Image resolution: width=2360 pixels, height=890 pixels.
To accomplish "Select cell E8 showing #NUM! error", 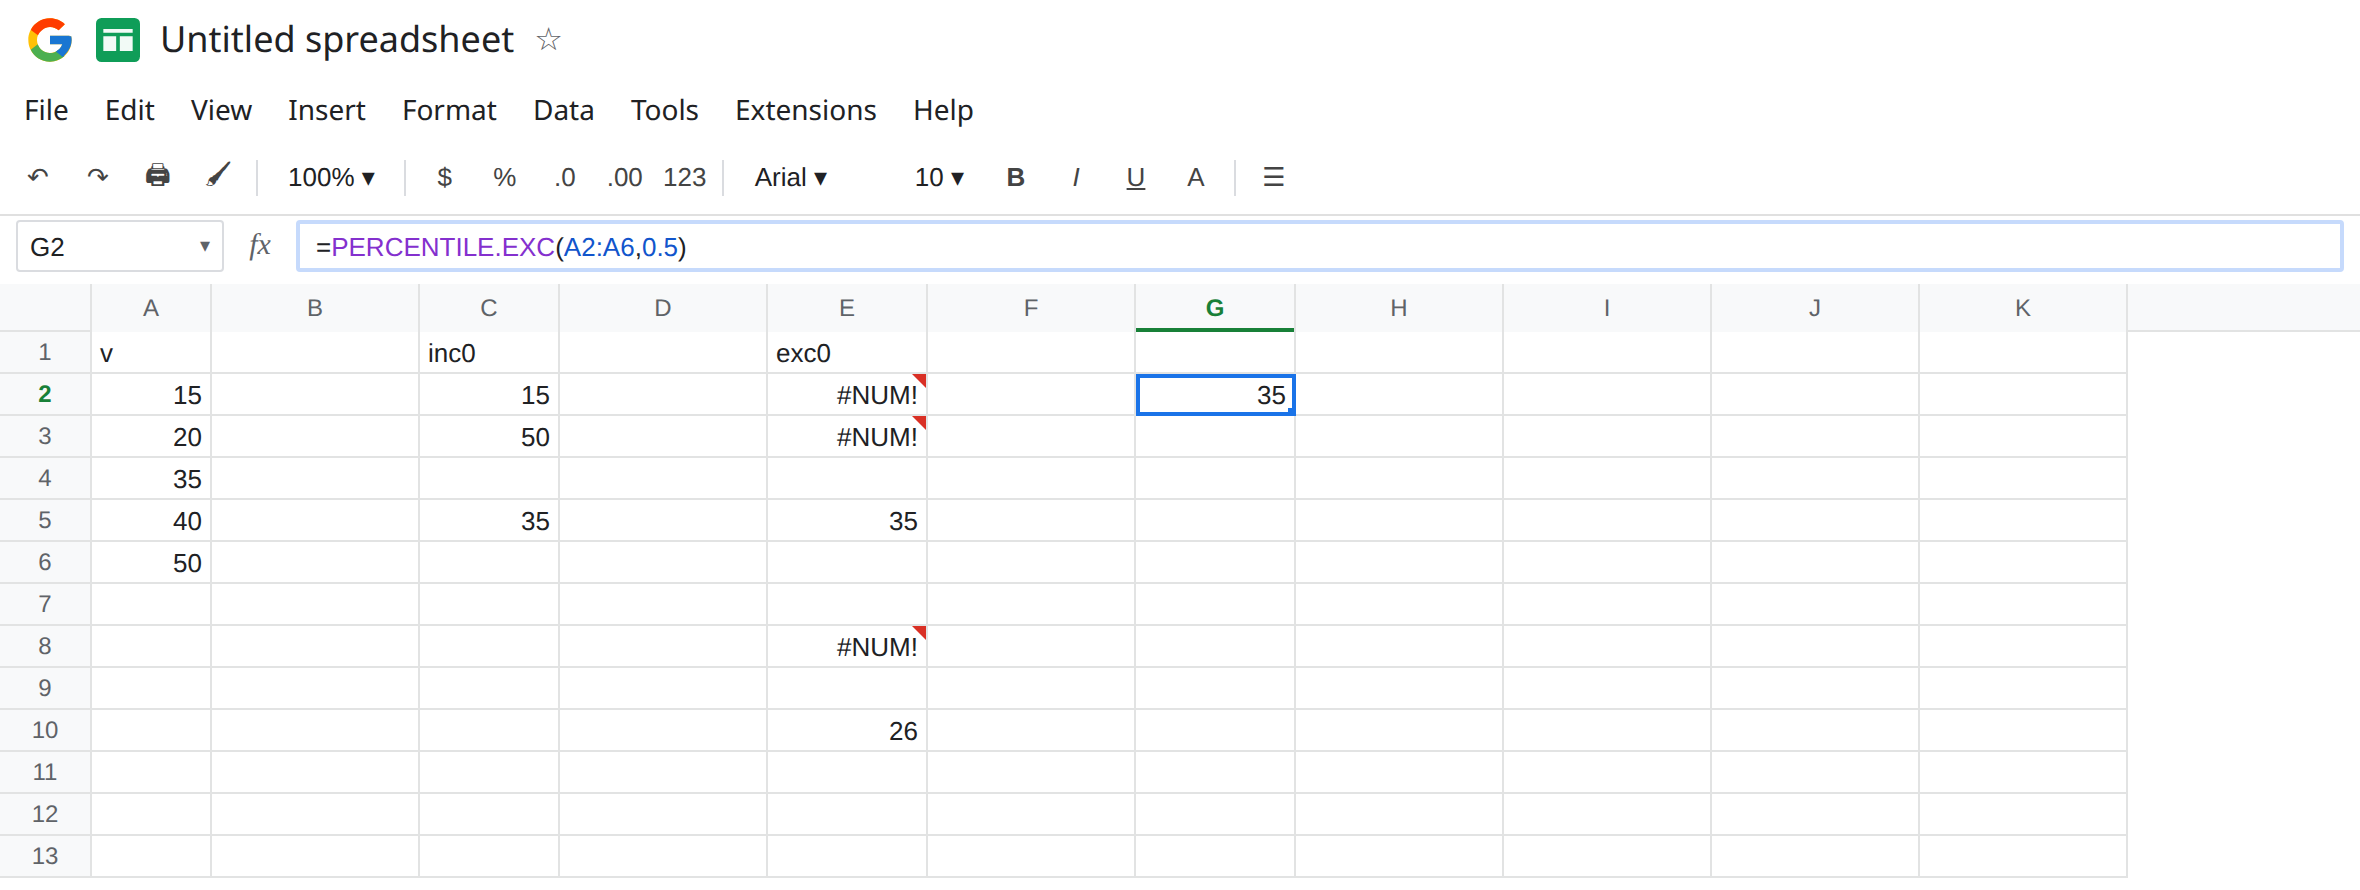I will point(847,647).
